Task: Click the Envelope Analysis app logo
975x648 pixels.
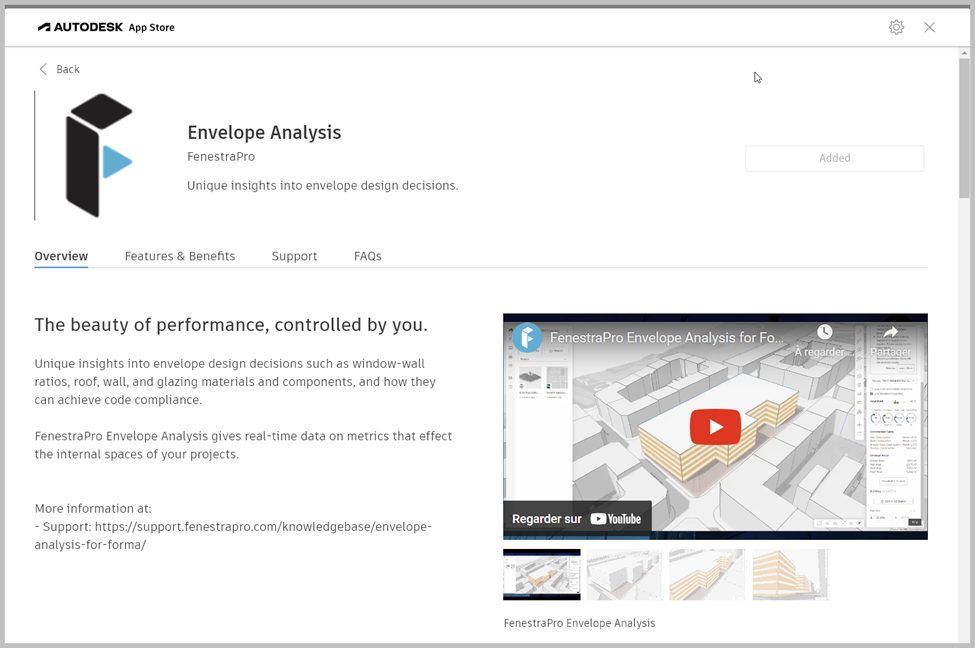Action: (97, 155)
